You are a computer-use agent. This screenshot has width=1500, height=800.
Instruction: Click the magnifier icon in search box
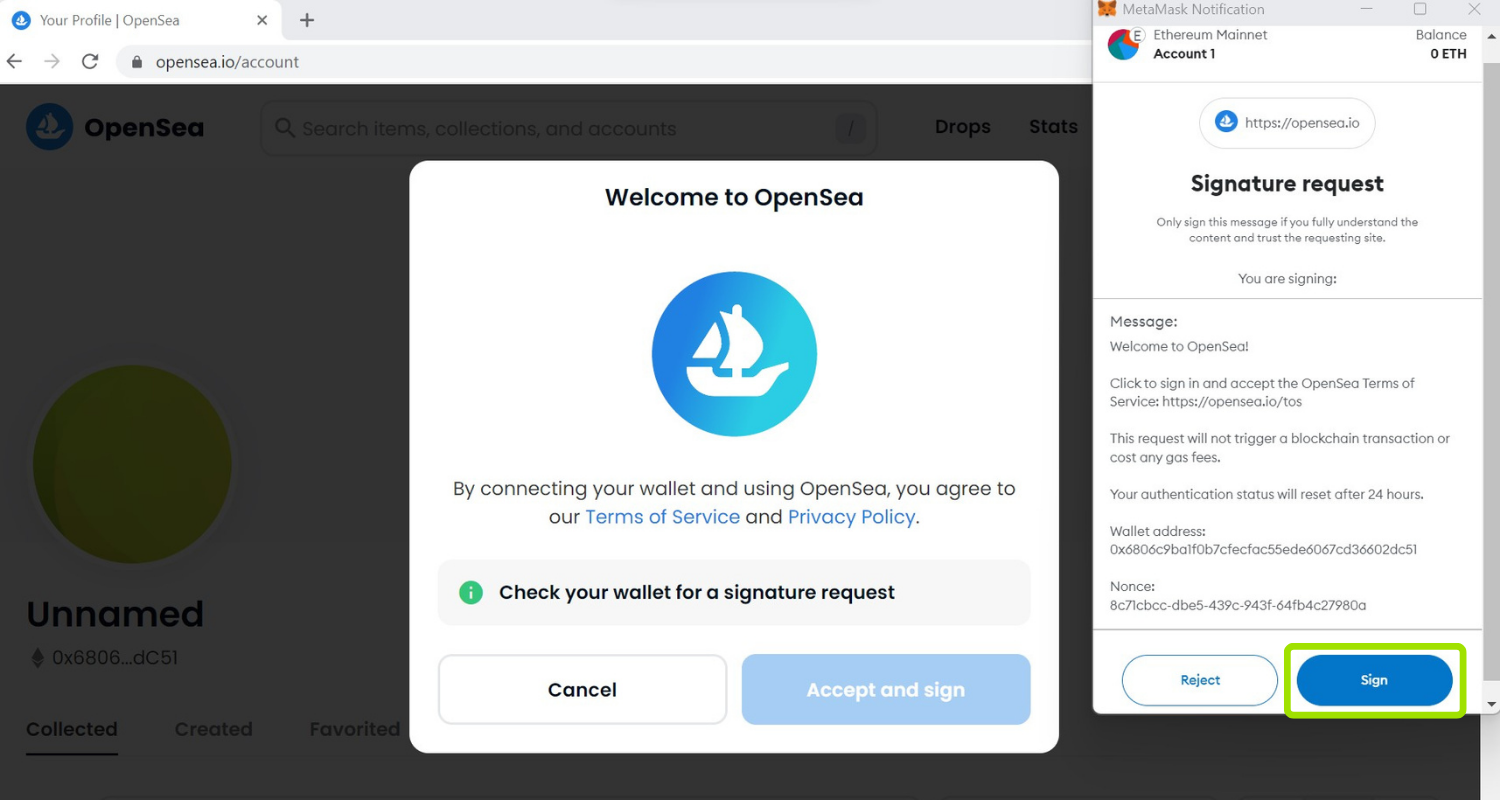pyautogui.click(x=285, y=128)
